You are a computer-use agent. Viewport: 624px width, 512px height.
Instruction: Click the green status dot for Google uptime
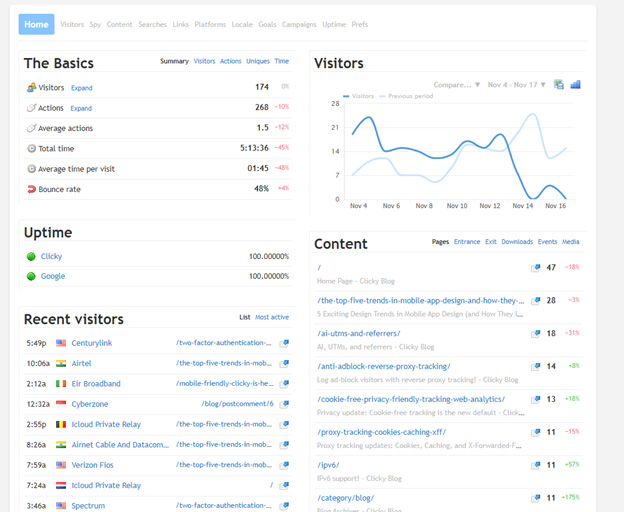click(31, 276)
